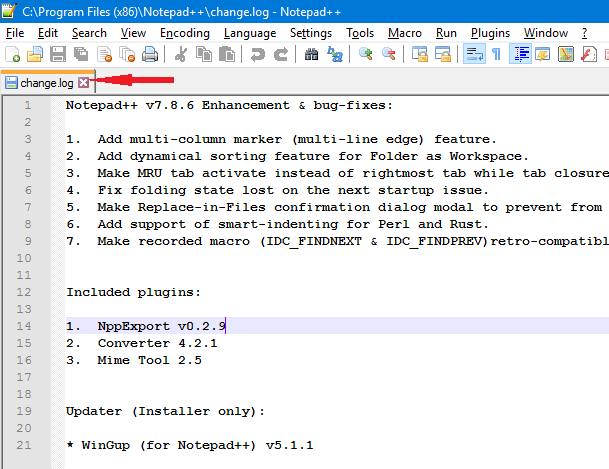This screenshot has width=609, height=469.
Task: Open the File menu
Action: tap(15, 33)
